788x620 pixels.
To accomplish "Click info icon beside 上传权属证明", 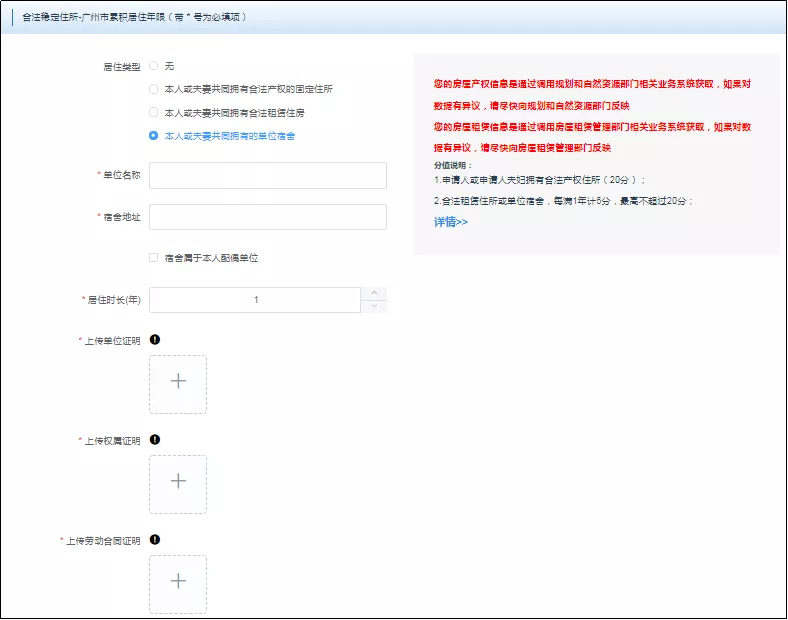I will [x=155, y=440].
